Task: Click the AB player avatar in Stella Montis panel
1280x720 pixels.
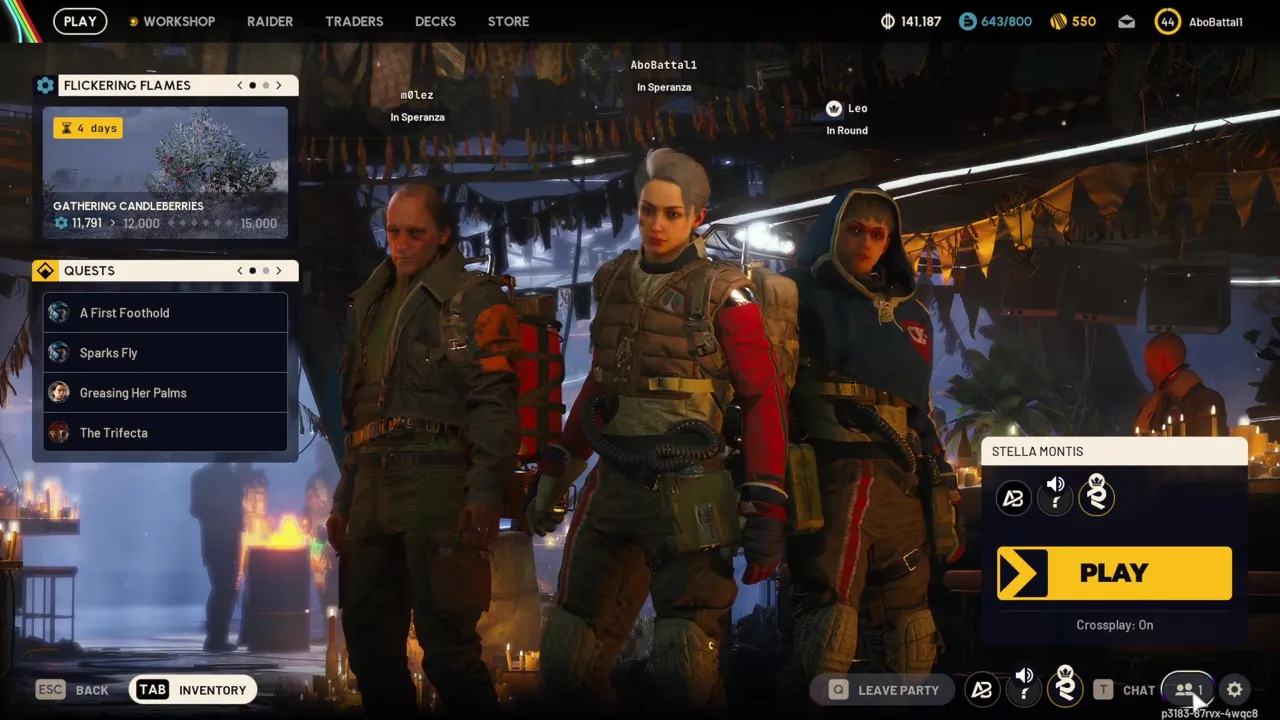Action: (x=1013, y=498)
